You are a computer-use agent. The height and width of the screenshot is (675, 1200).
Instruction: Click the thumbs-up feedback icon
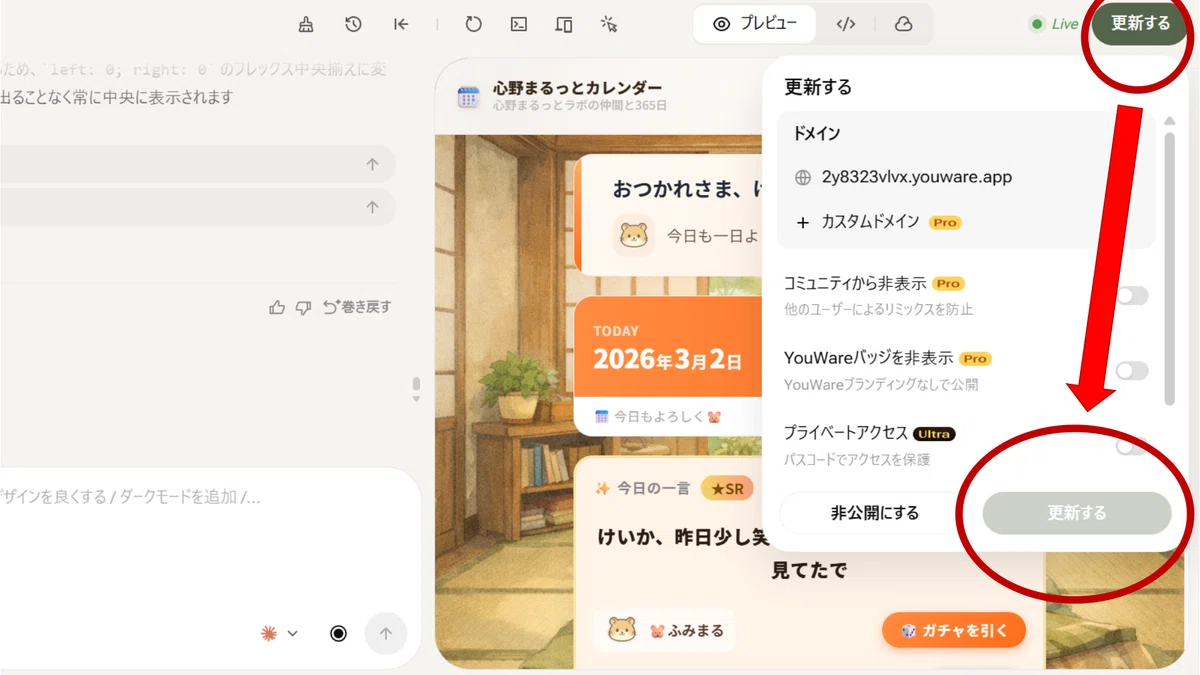click(277, 307)
